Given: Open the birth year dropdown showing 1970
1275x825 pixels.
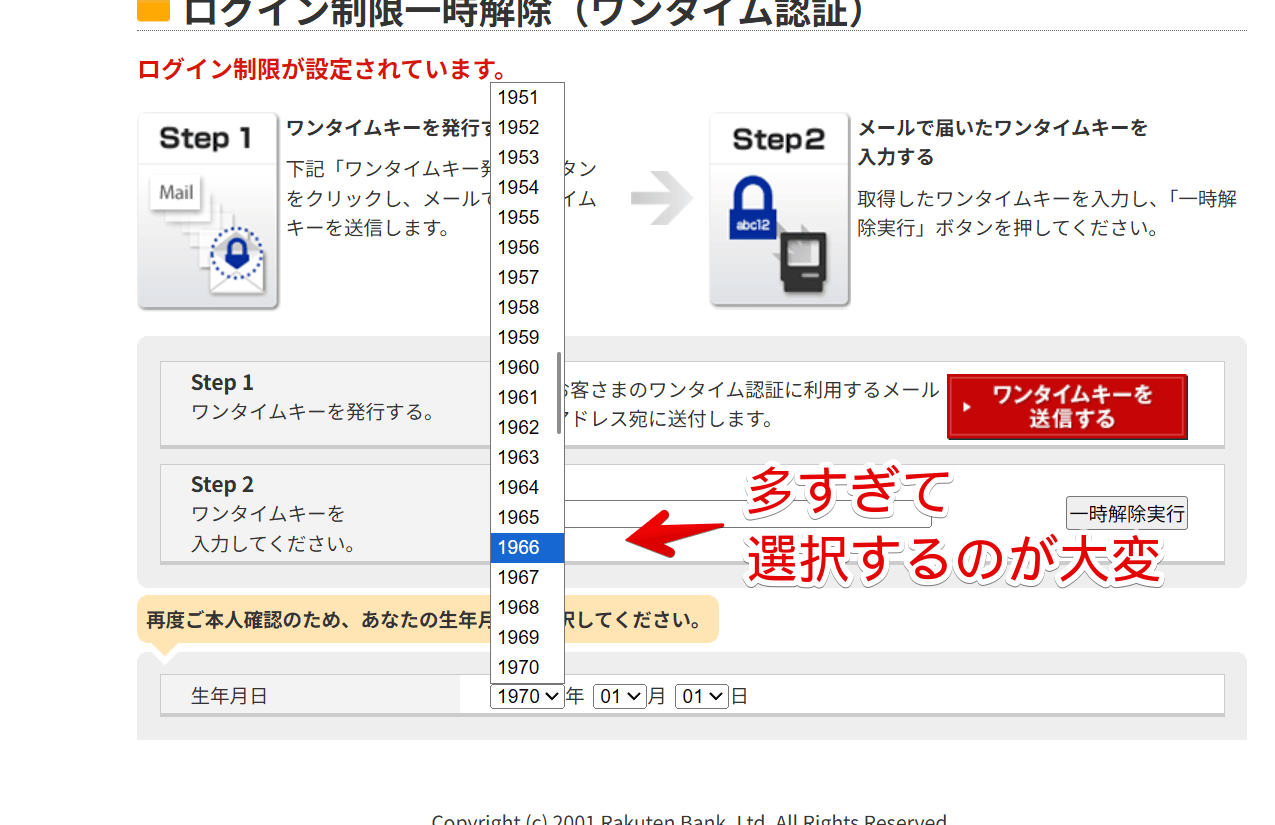Looking at the screenshot, I should (527, 696).
